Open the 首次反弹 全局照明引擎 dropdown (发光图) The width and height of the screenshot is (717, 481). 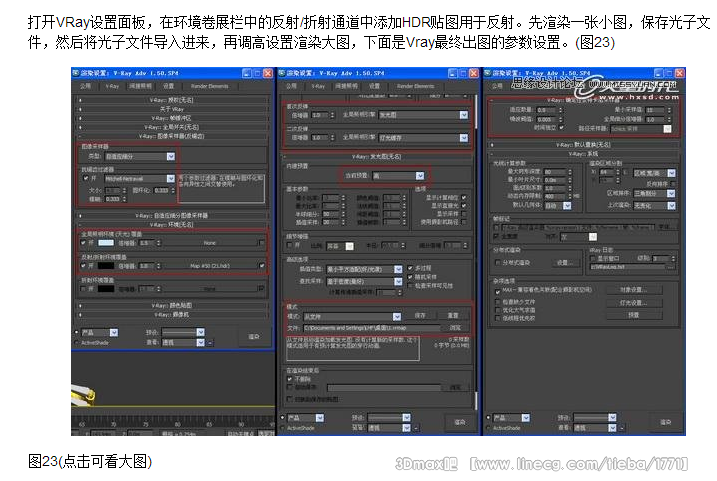423,115
